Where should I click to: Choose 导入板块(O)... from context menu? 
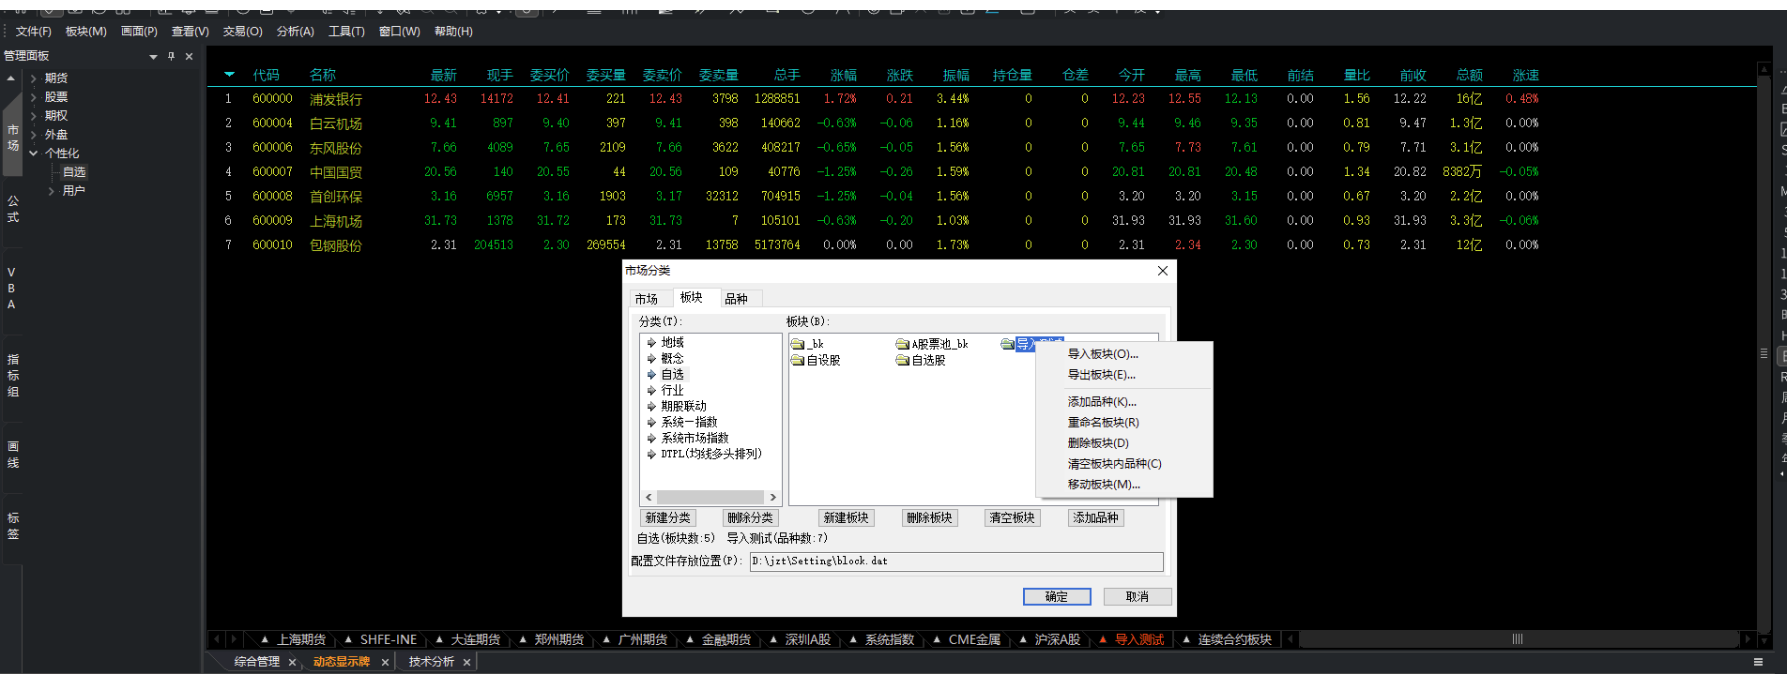1102,354
